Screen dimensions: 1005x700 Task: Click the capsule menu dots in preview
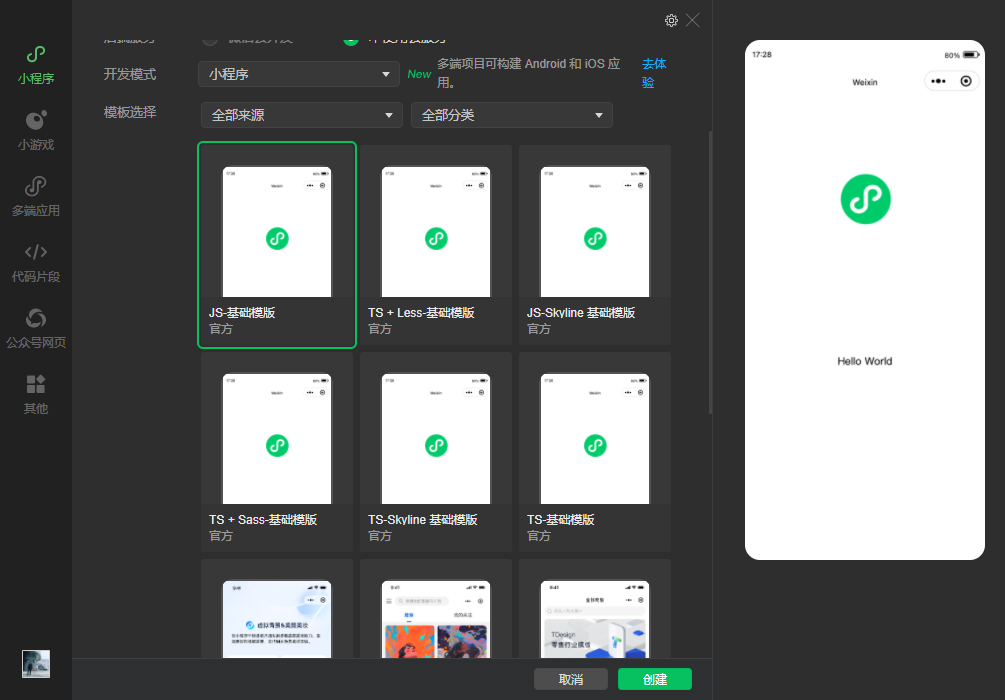(x=938, y=81)
